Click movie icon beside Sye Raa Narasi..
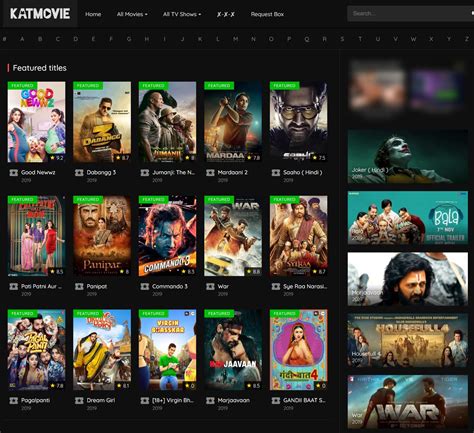This screenshot has width=474, height=433. pyautogui.click(x=275, y=287)
